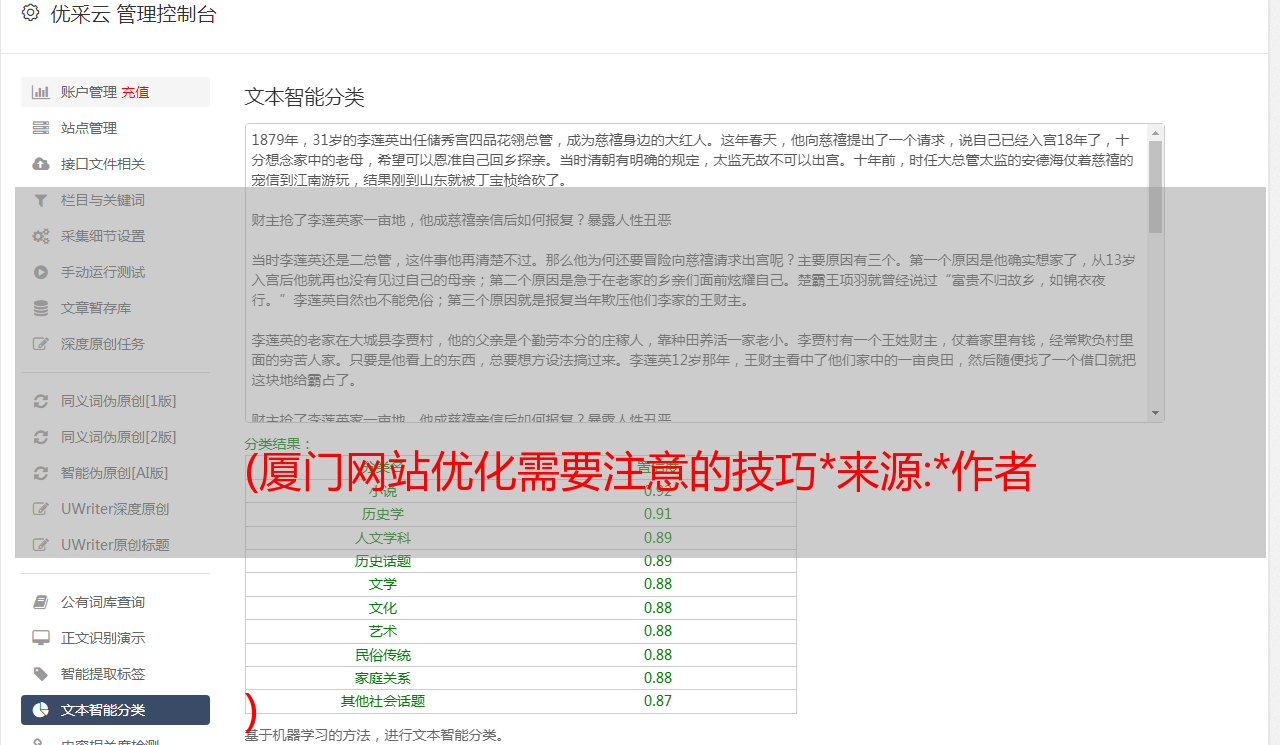
Task: Click the 文学 category cell
Action: [x=383, y=584]
